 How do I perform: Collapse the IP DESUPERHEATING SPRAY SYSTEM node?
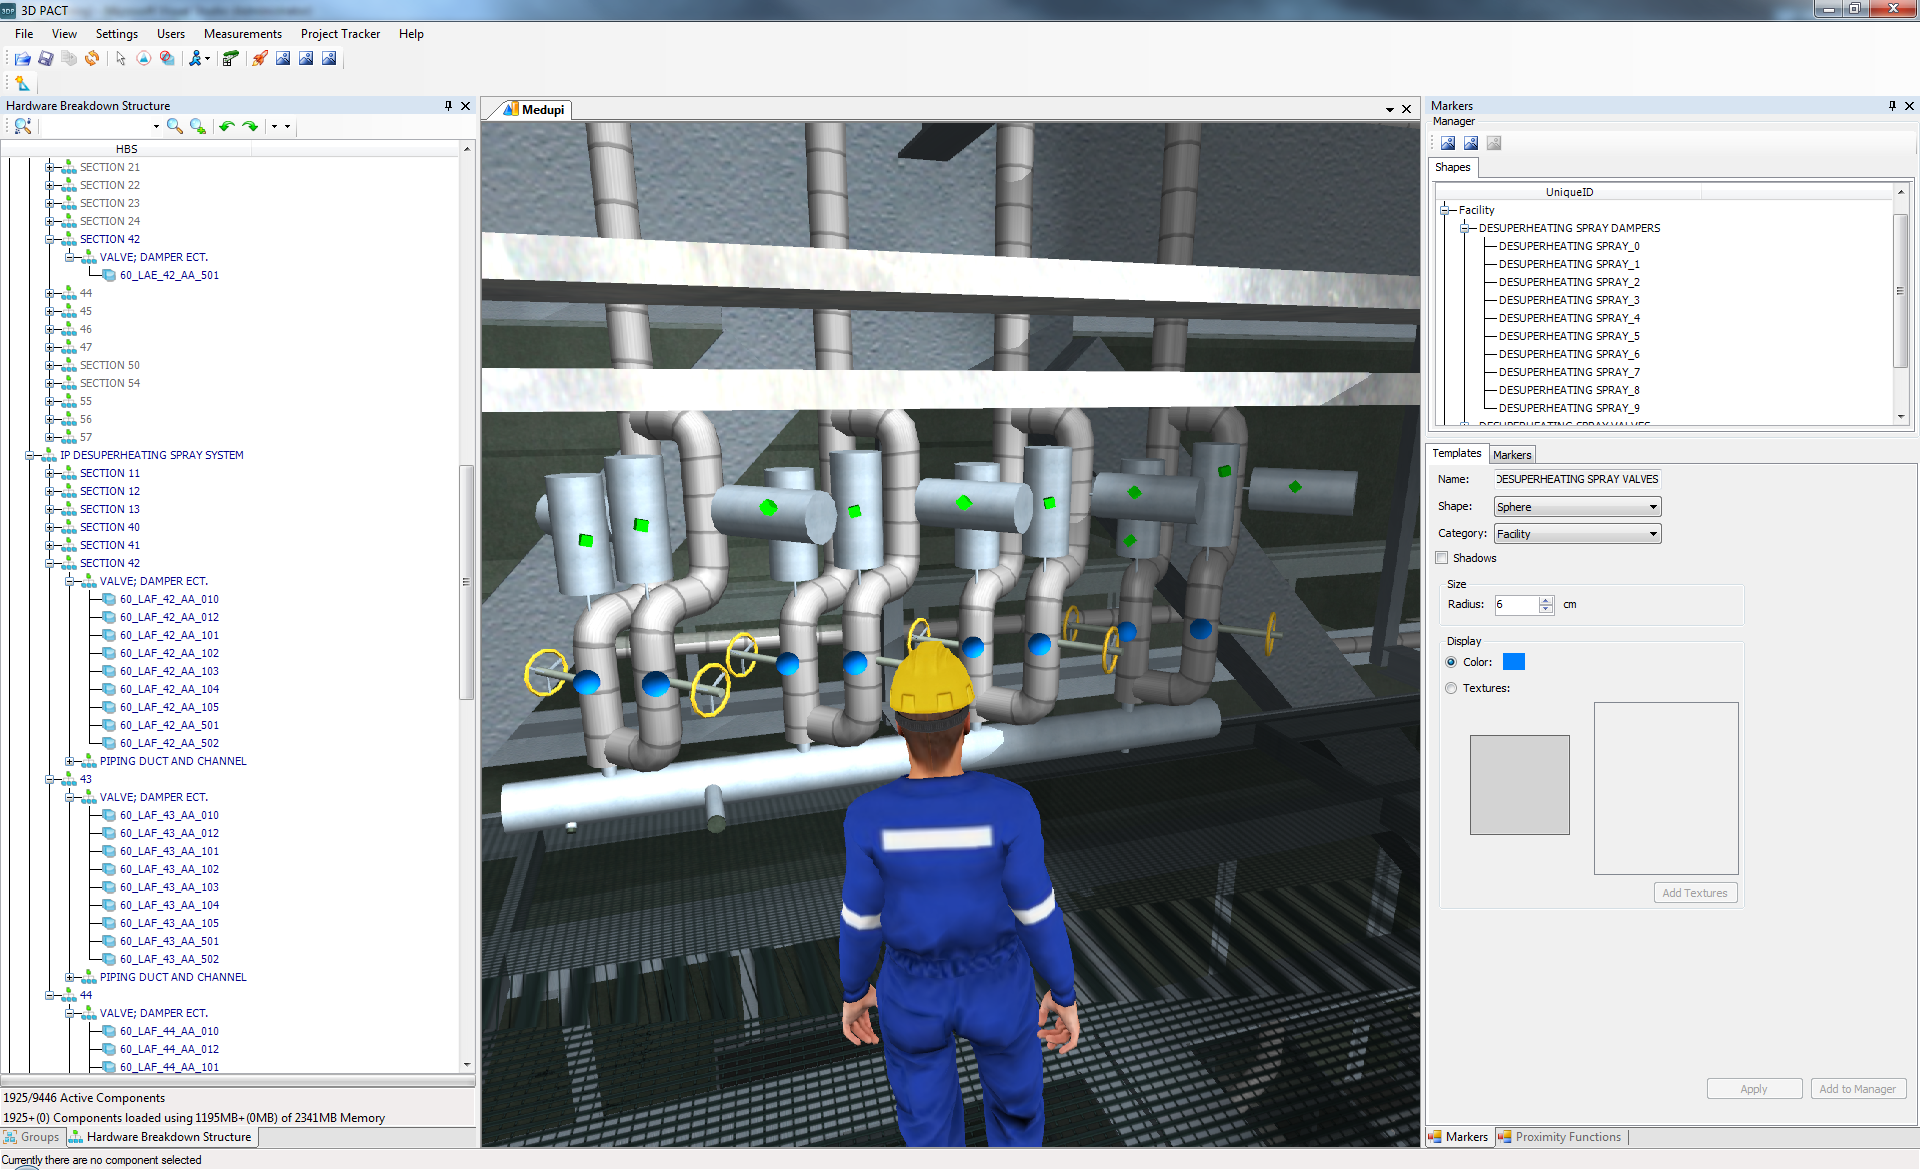click(30, 455)
